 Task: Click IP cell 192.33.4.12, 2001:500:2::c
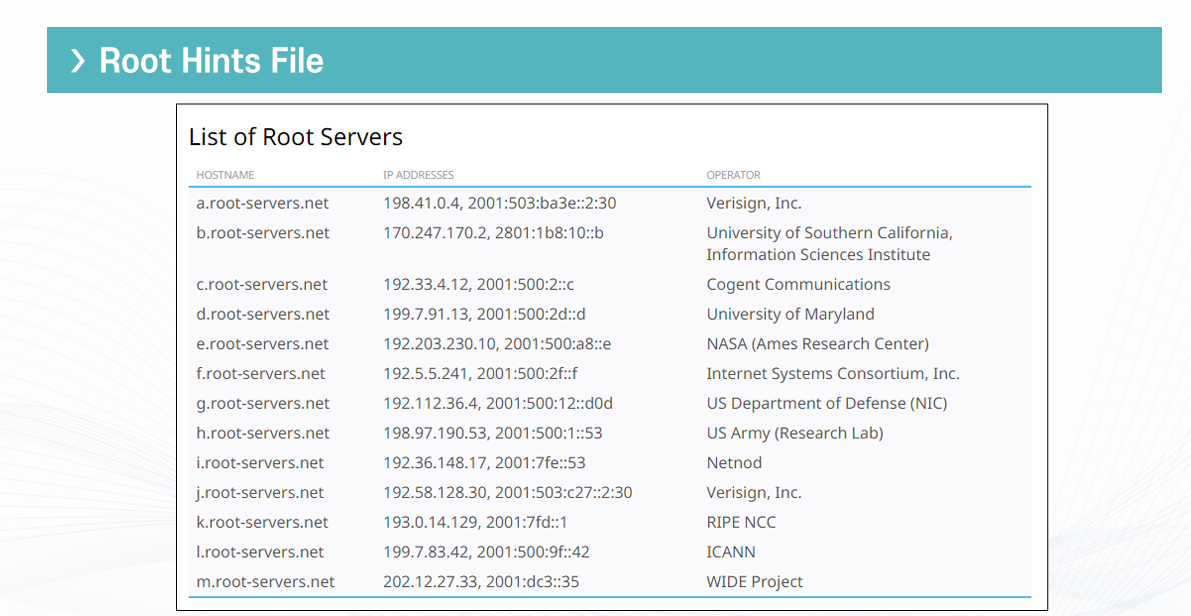[x=479, y=285]
